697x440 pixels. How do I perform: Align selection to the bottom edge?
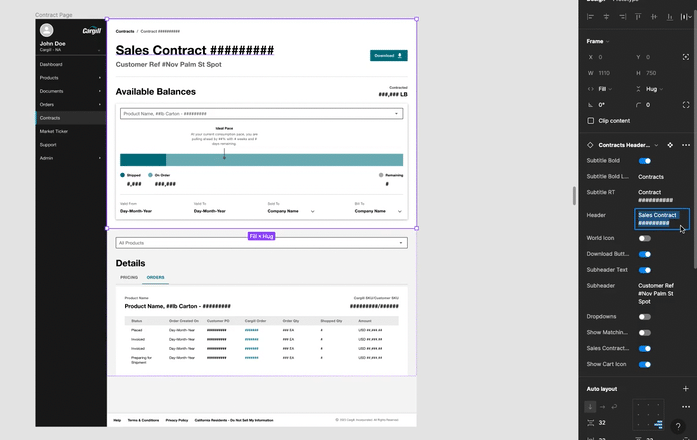point(669,17)
